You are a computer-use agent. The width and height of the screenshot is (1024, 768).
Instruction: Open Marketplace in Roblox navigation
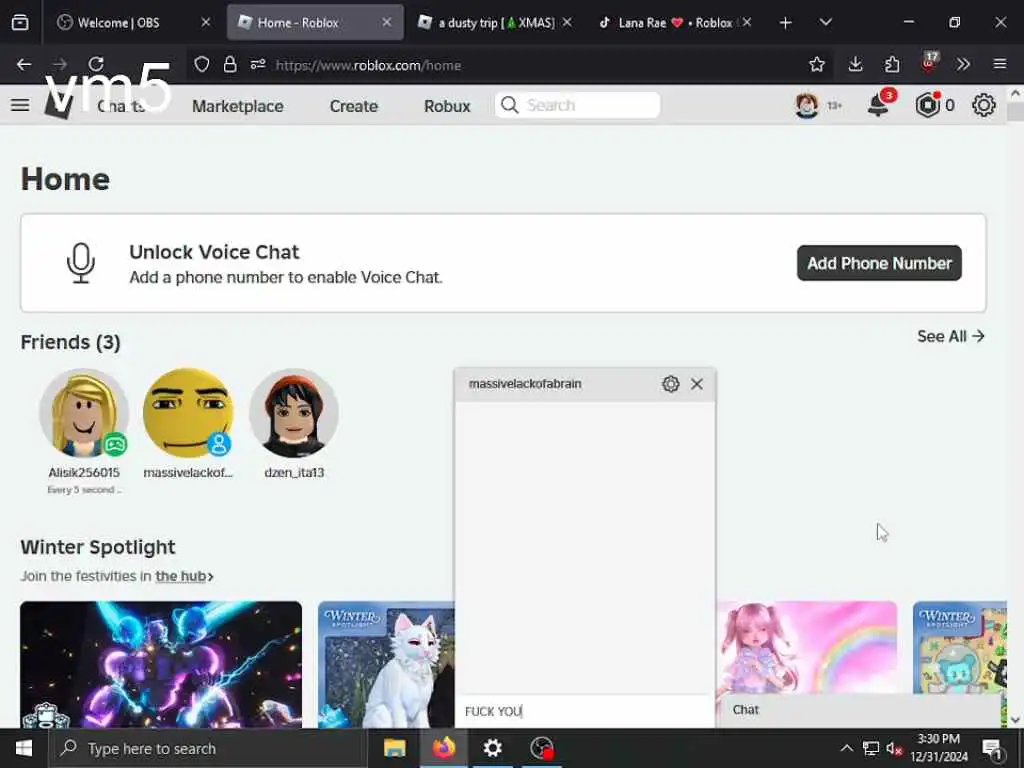click(238, 106)
